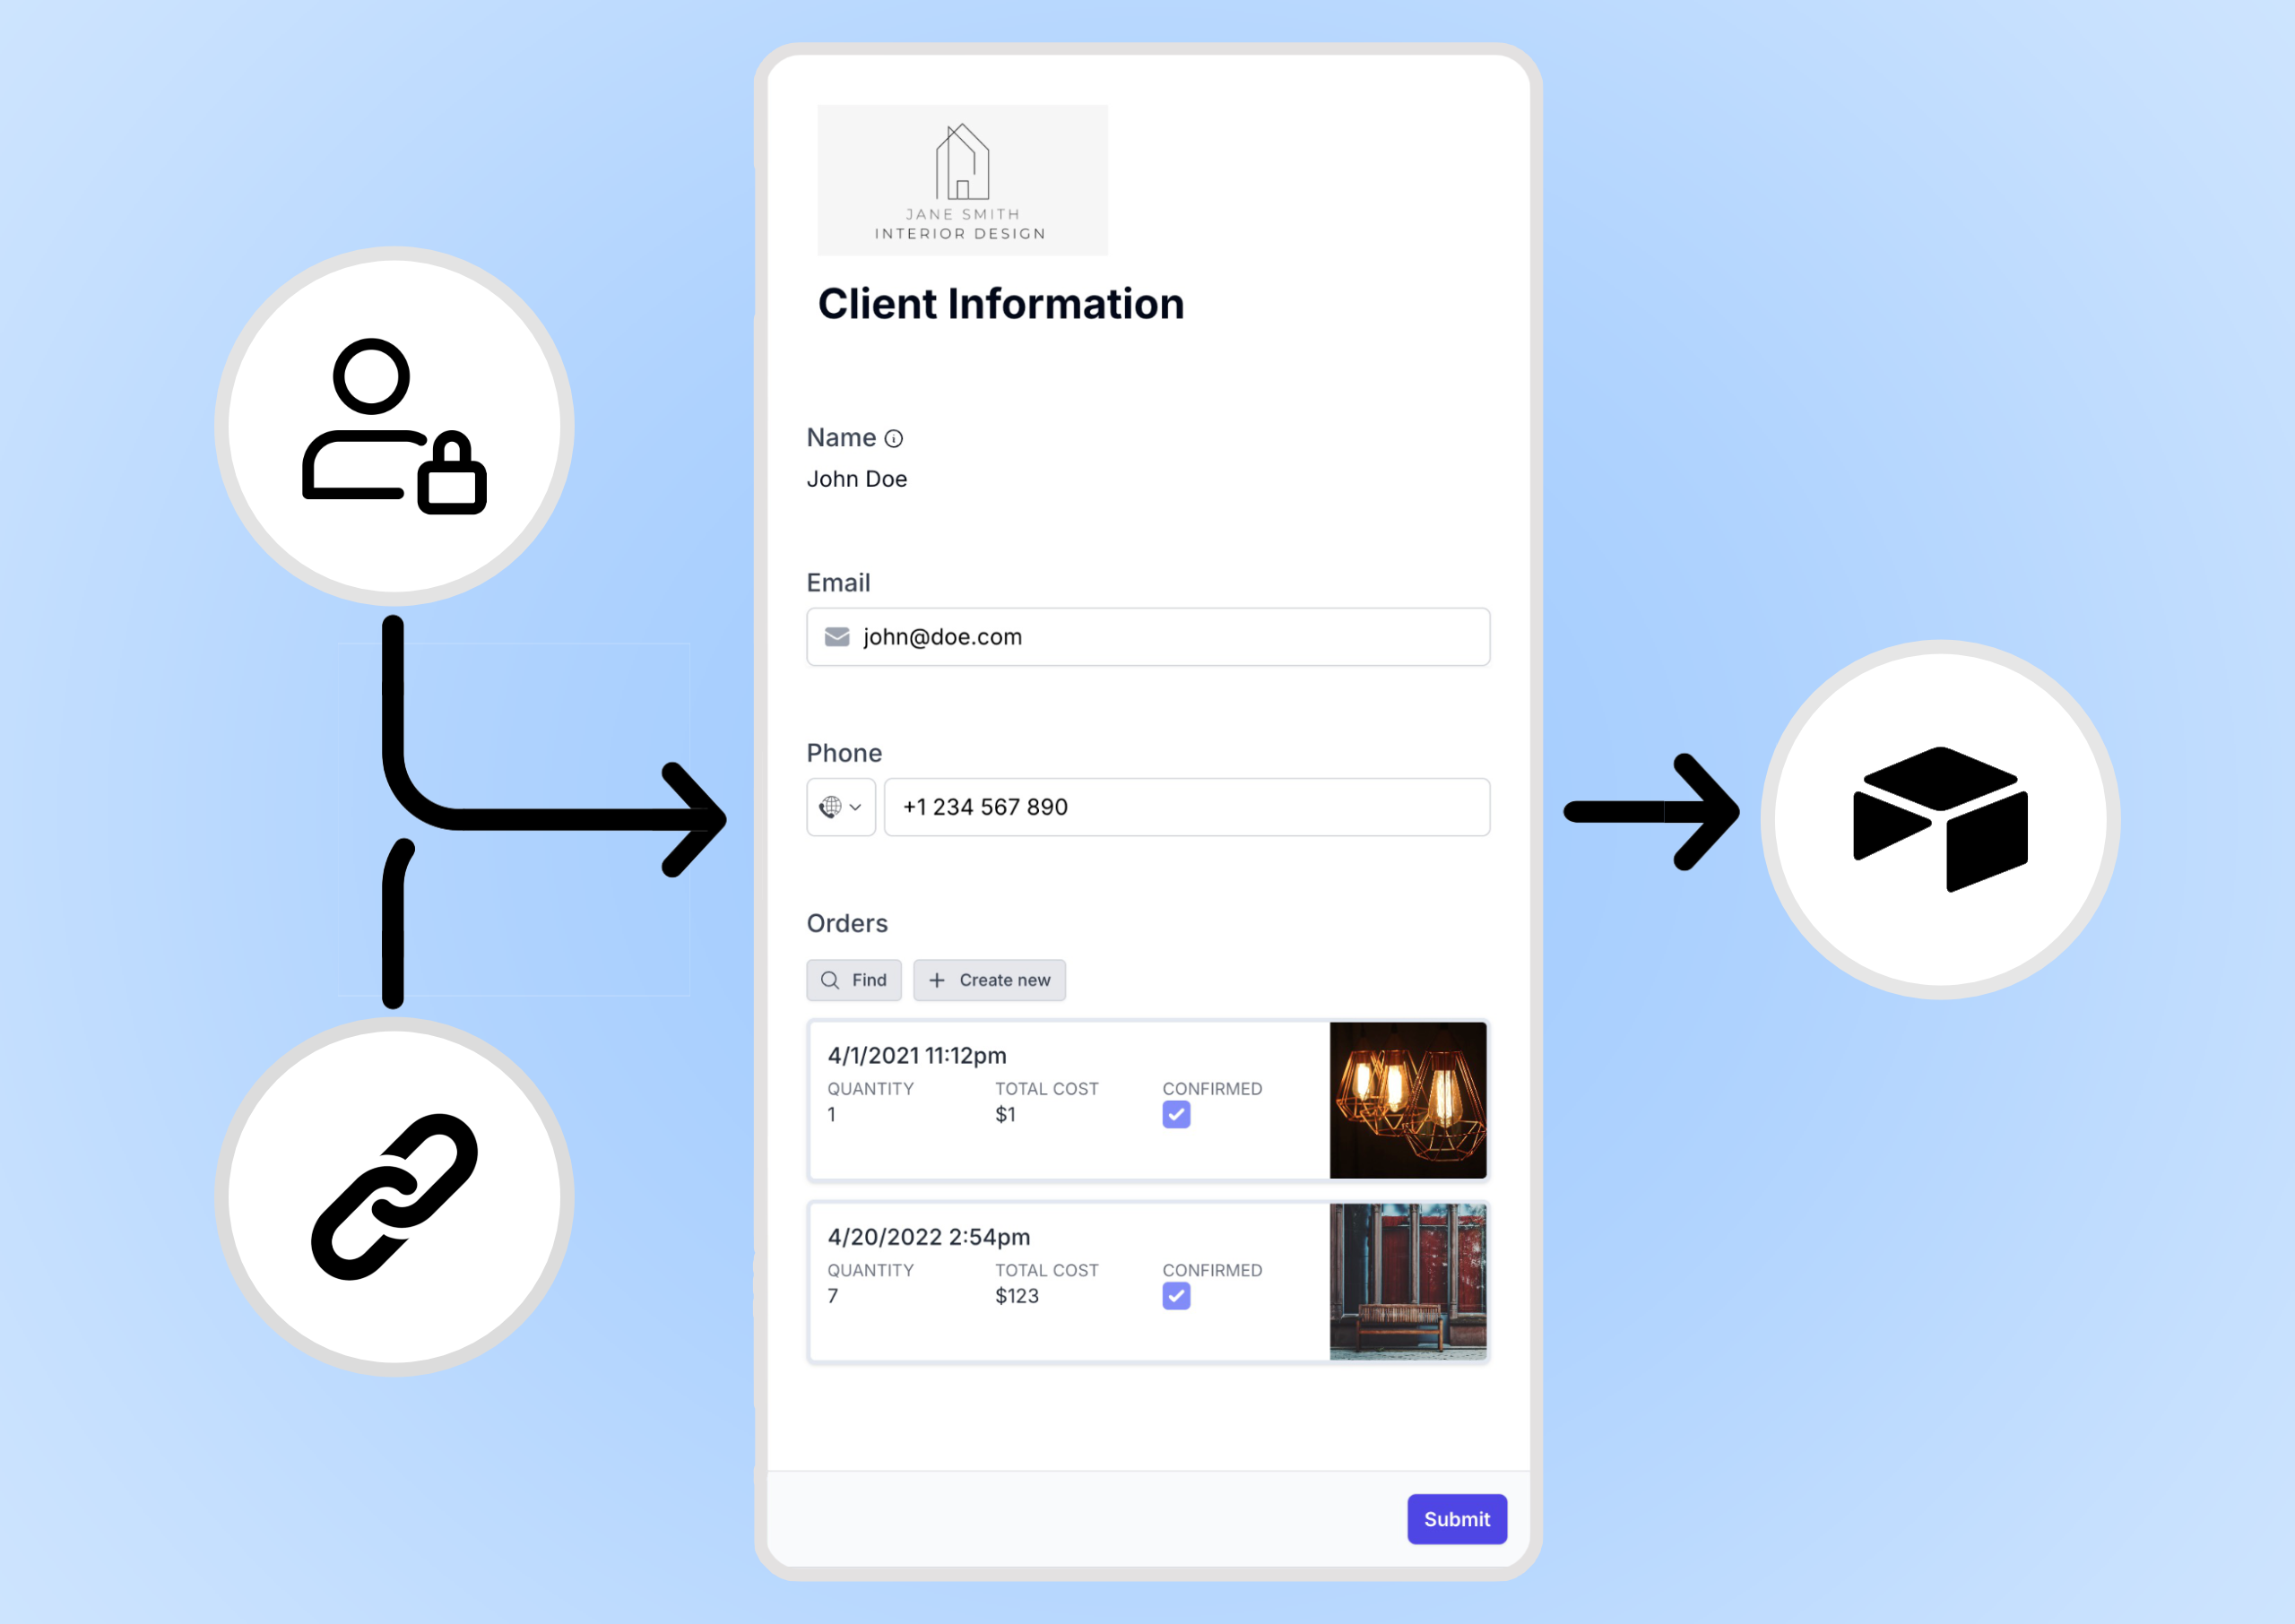Click the Submit button
Image resolution: width=2295 pixels, height=1624 pixels.
click(1456, 1519)
